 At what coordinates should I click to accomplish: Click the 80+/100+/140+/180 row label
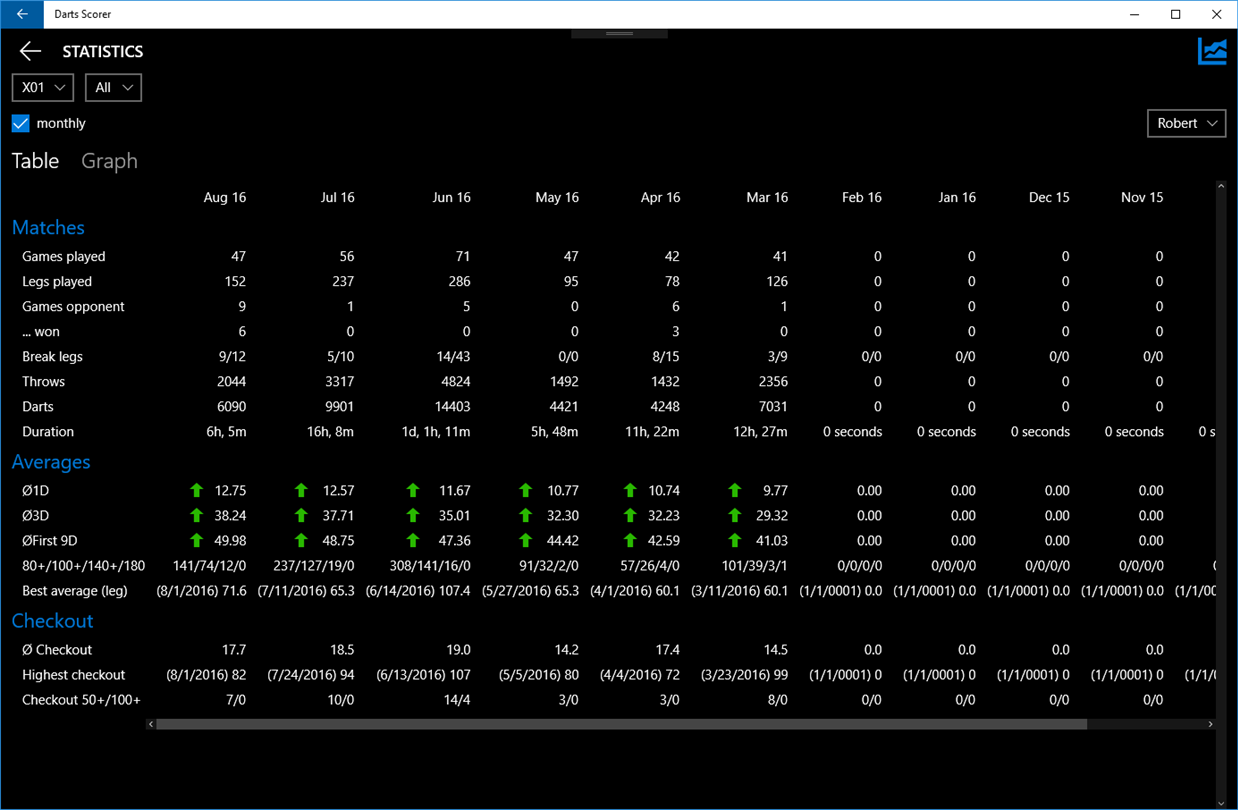(x=83, y=566)
